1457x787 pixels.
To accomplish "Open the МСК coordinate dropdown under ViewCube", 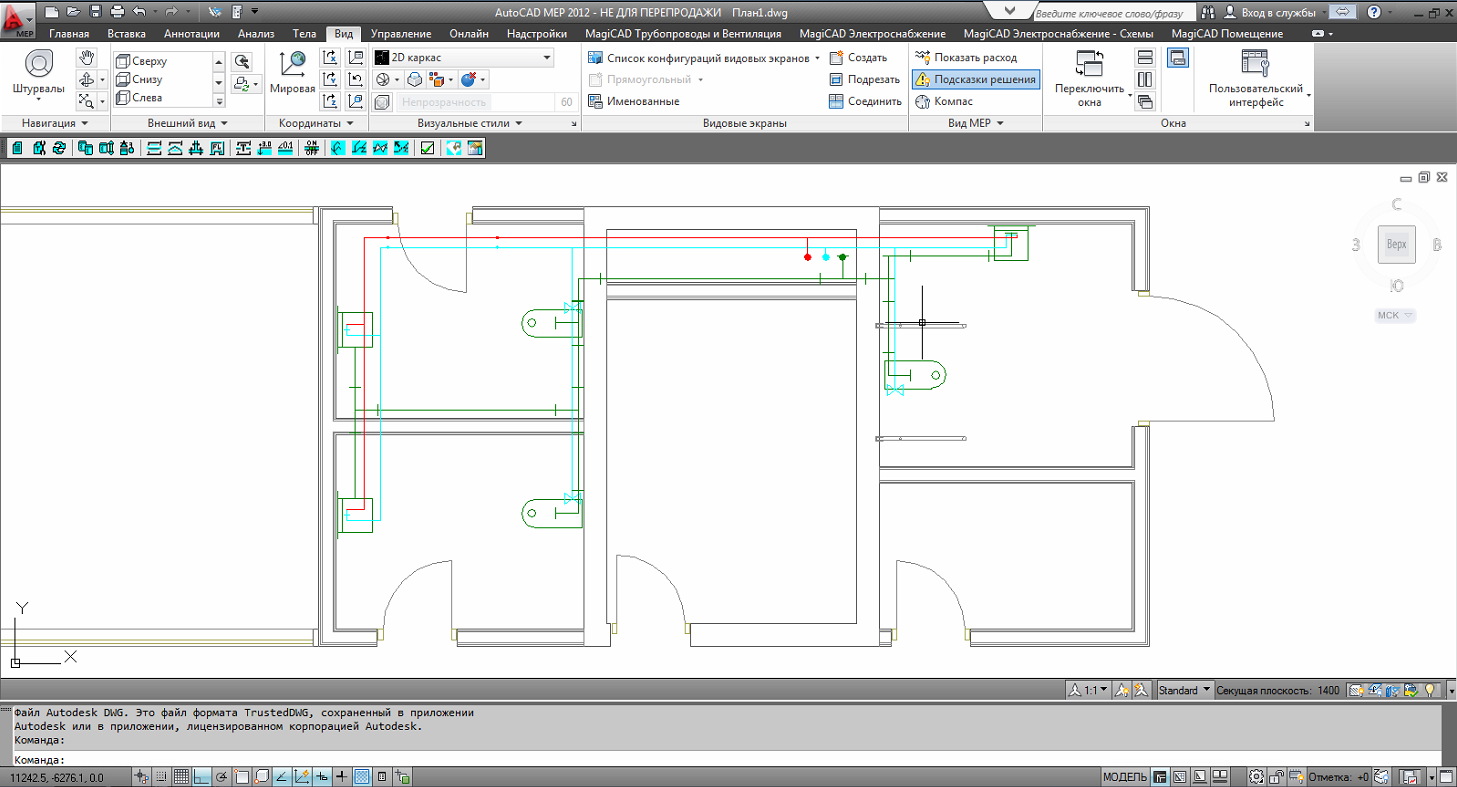I will 1395,315.
